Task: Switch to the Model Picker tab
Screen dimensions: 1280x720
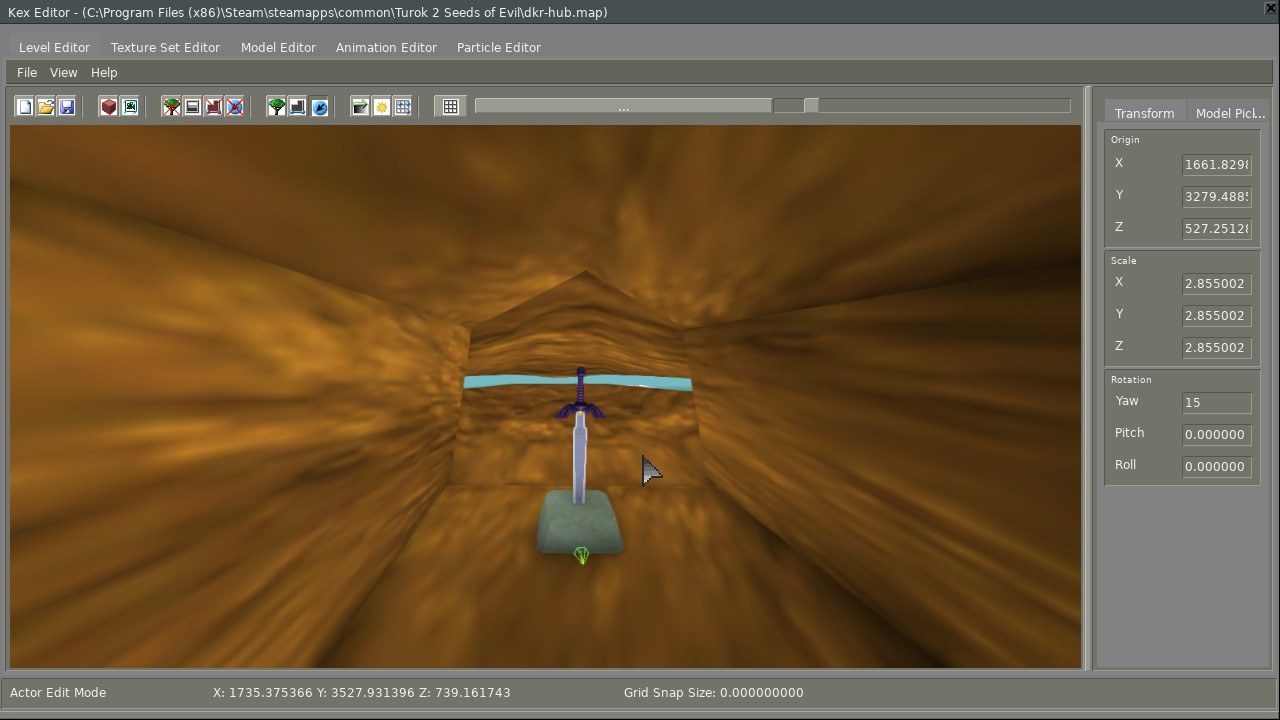Action: point(1229,113)
